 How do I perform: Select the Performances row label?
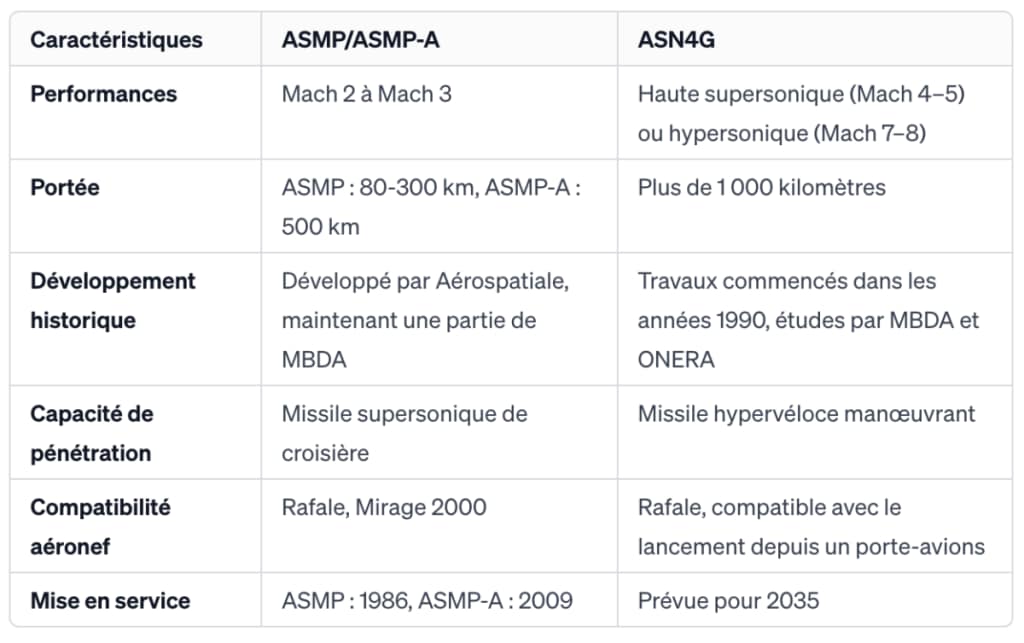point(104,94)
